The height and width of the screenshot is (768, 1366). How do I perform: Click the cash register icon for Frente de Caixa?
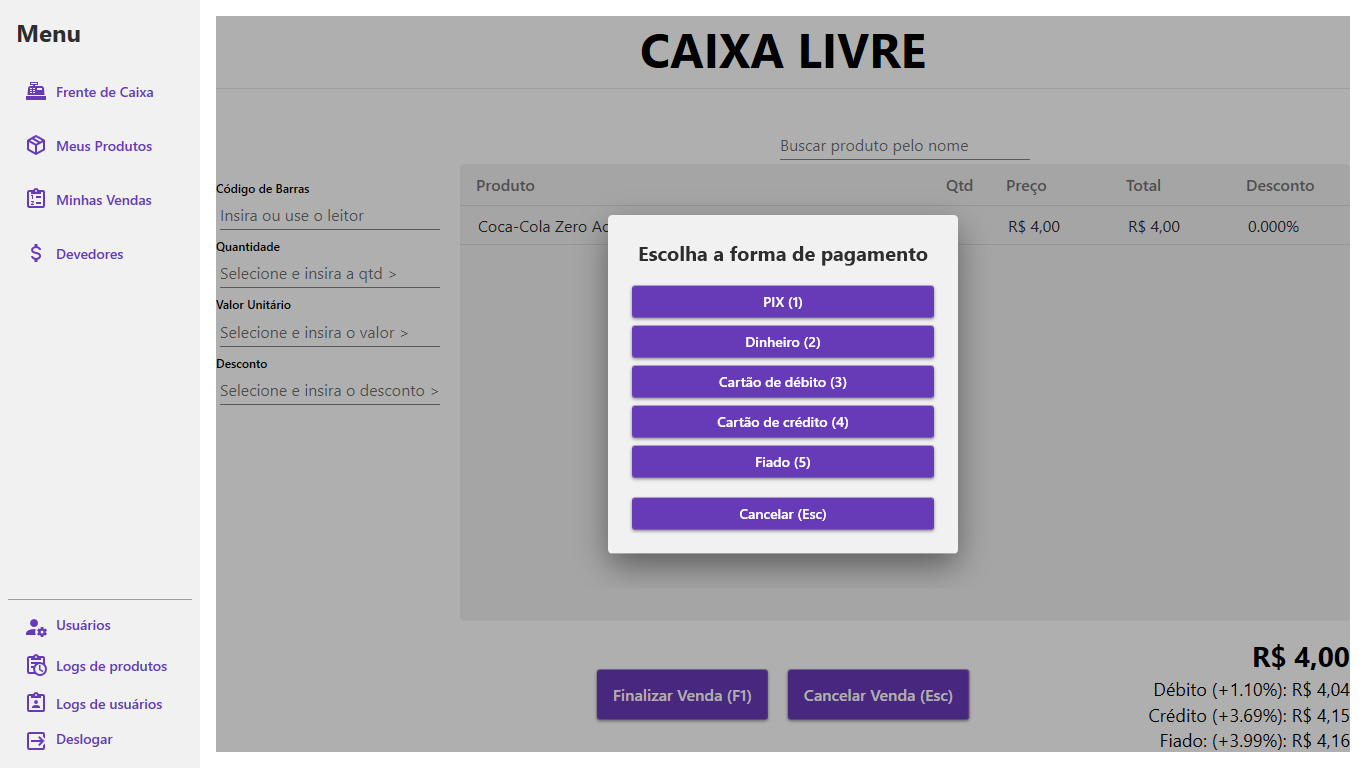tap(36, 91)
